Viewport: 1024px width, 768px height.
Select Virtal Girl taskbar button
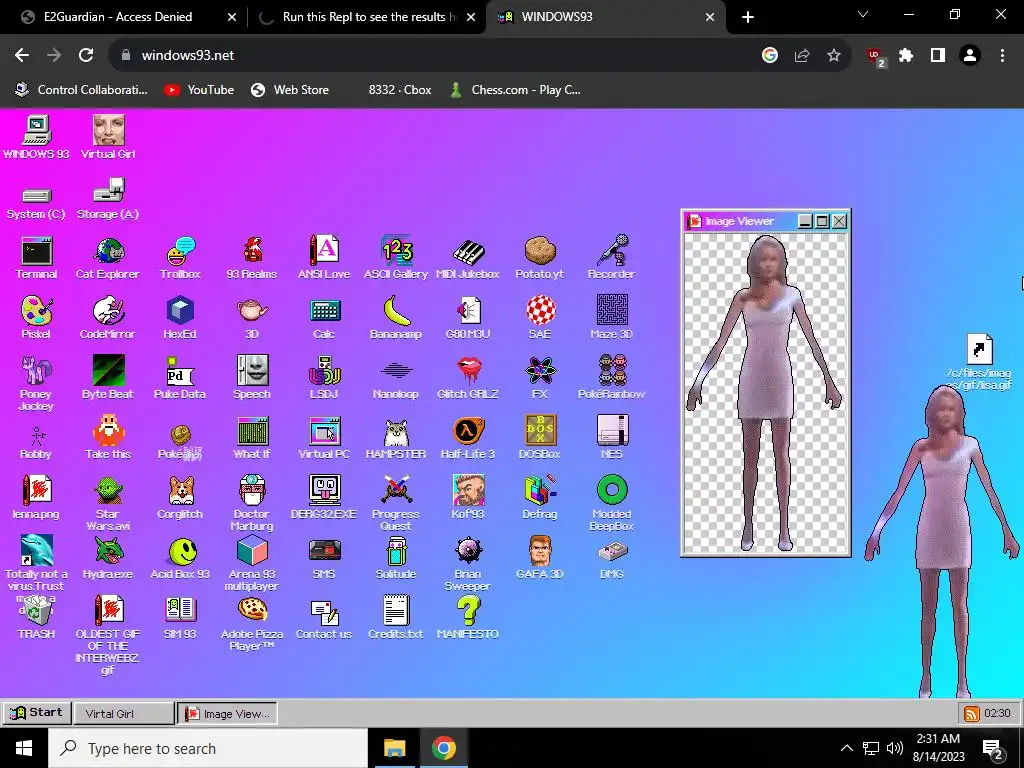pyautogui.click(x=123, y=713)
